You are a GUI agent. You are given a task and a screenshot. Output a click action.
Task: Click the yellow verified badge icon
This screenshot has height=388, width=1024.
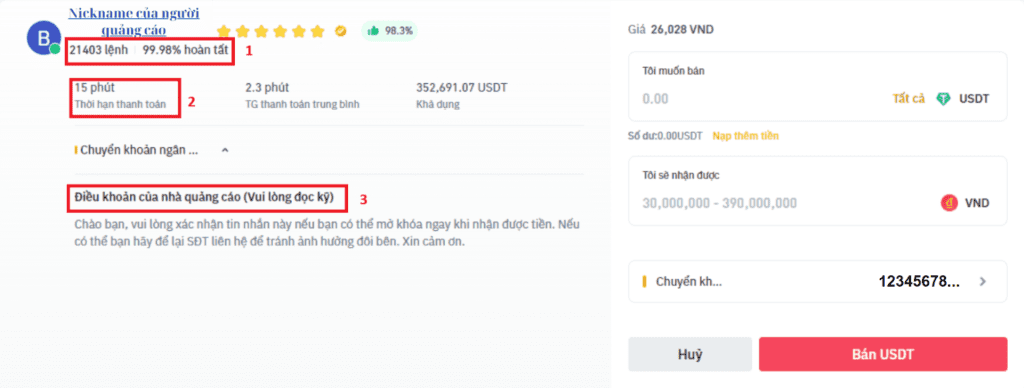[x=340, y=31]
